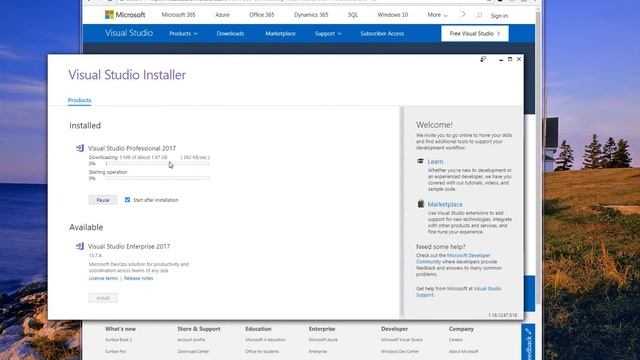Click the Pause button
Viewport: 640px width, 360px height.
103,200
